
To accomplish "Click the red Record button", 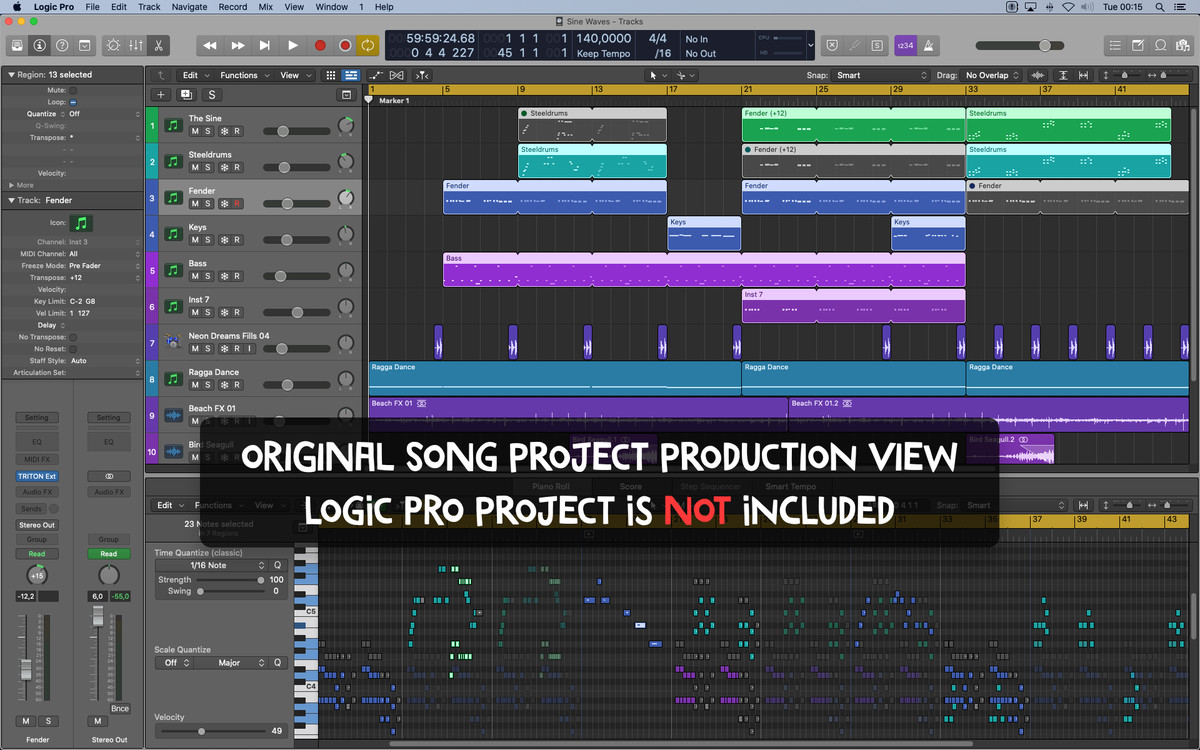I will [320, 45].
